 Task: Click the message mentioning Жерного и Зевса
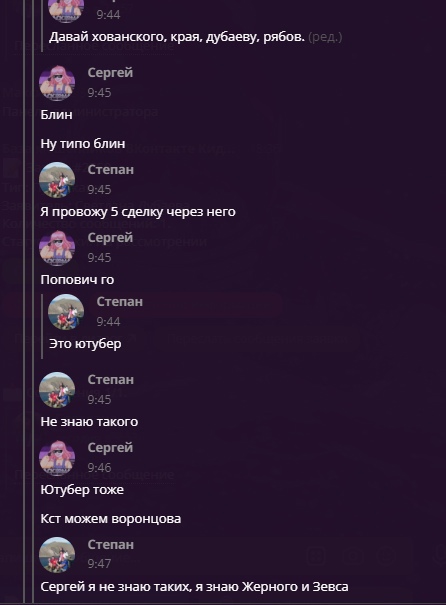(x=194, y=587)
